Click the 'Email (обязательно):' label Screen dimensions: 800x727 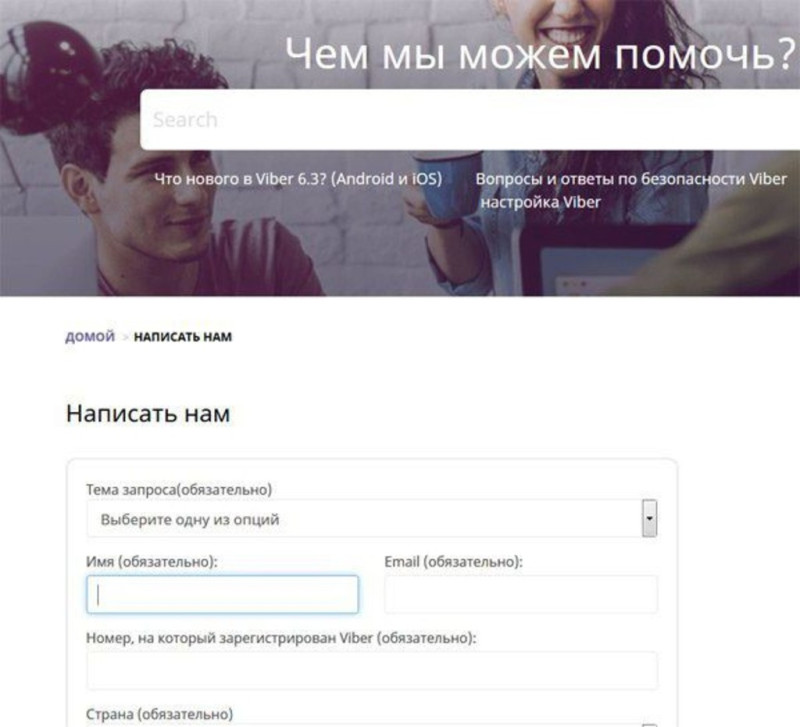pyautogui.click(x=454, y=562)
